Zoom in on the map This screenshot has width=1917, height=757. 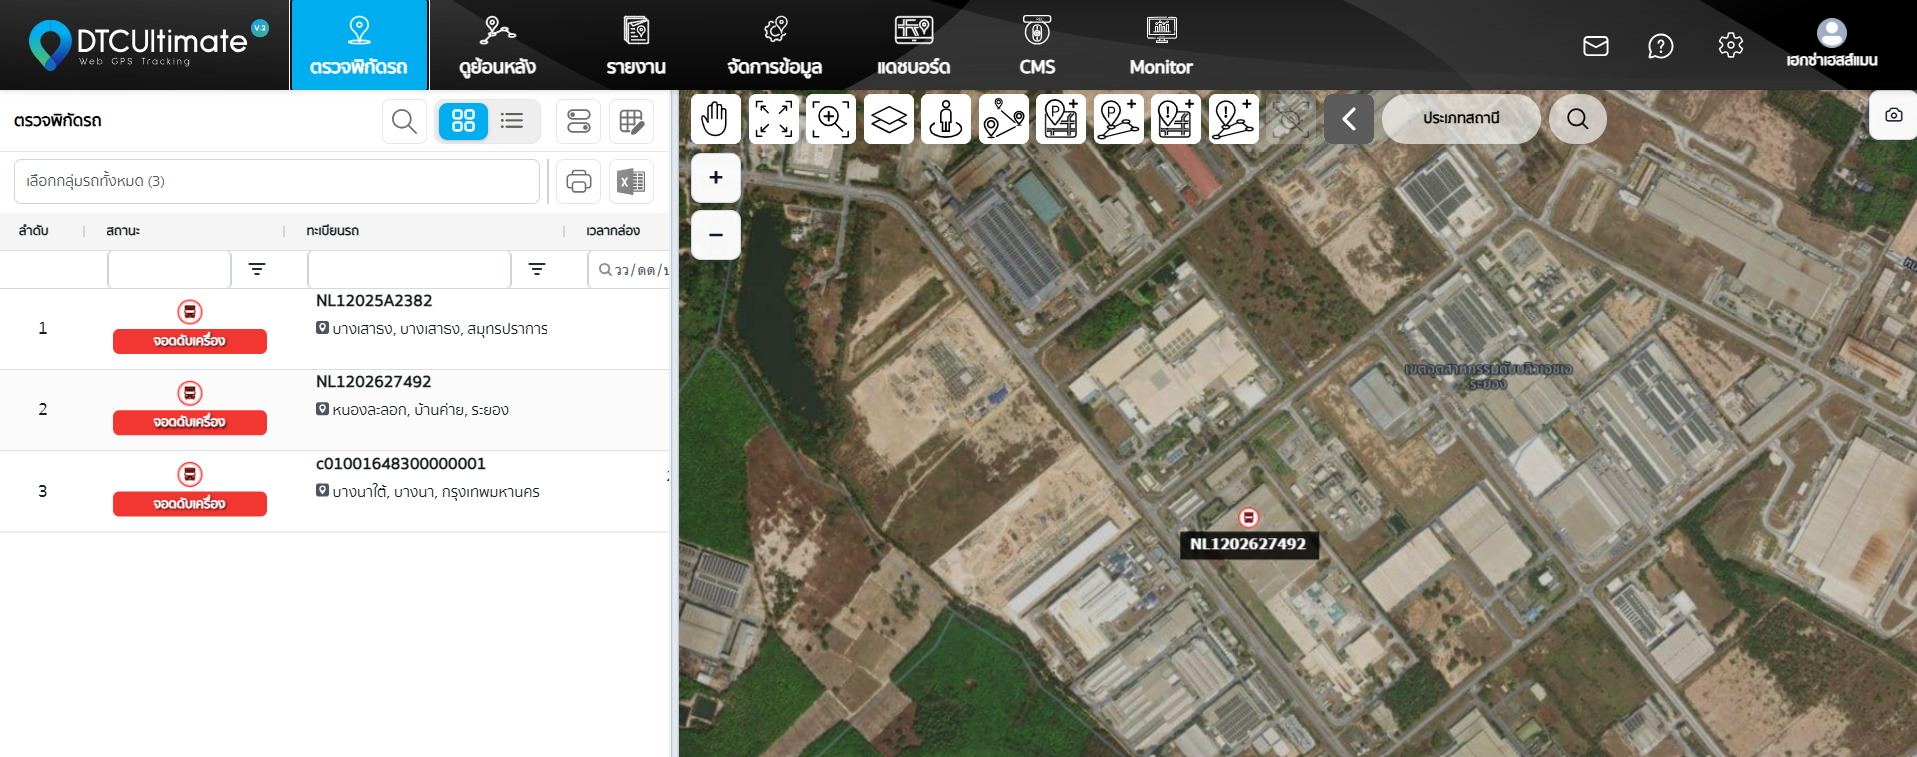point(716,178)
